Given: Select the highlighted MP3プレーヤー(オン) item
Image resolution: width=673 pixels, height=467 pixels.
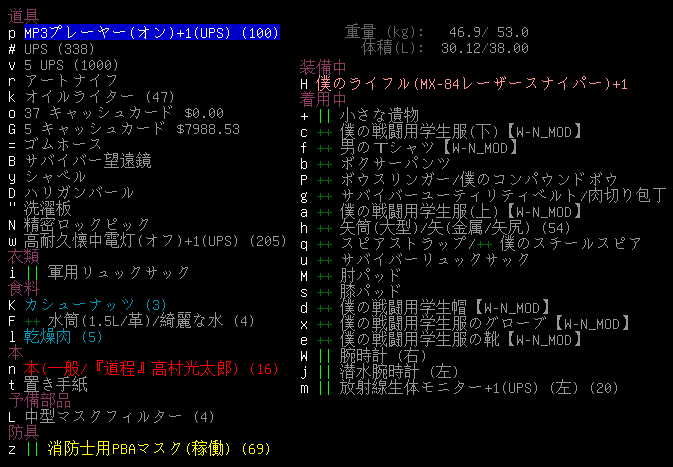Looking at the screenshot, I should [150, 32].
